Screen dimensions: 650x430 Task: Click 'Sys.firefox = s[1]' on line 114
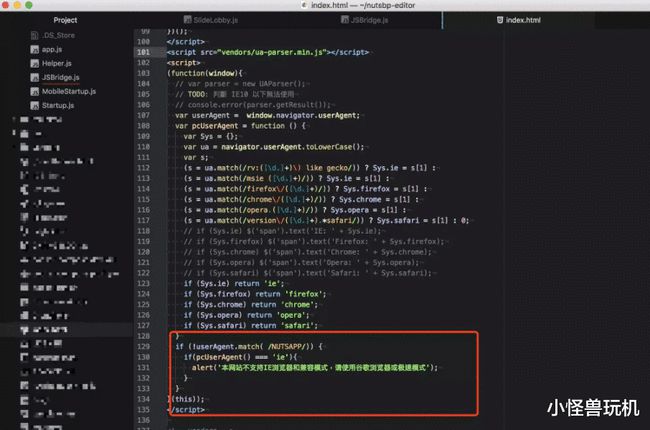[381, 189]
